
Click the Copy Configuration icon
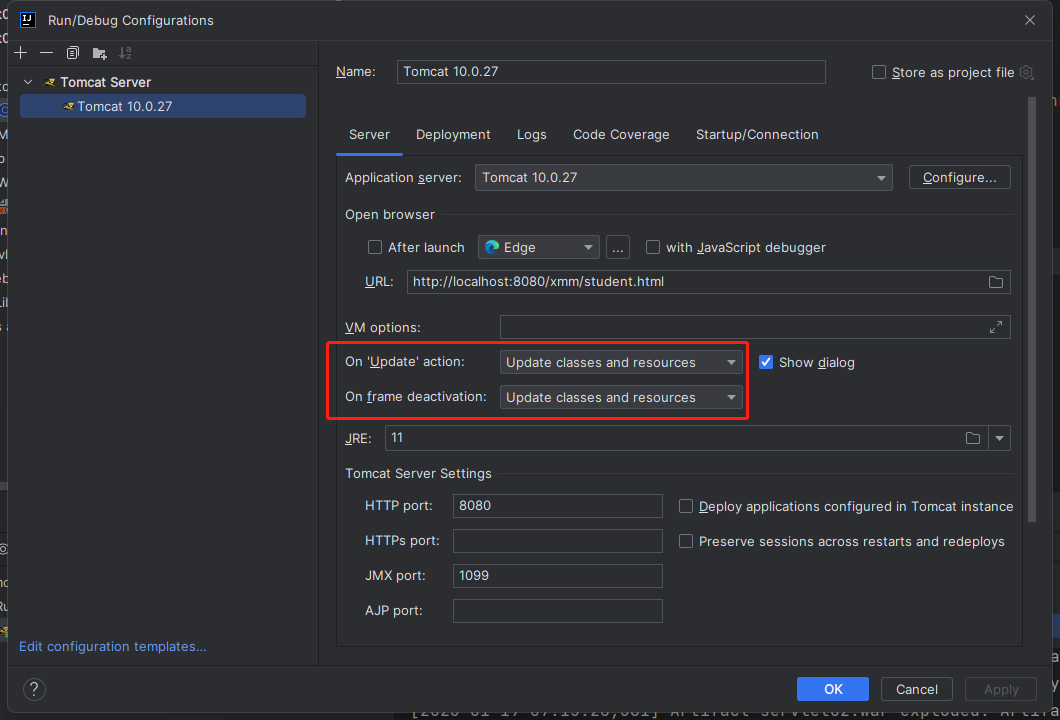click(73, 53)
